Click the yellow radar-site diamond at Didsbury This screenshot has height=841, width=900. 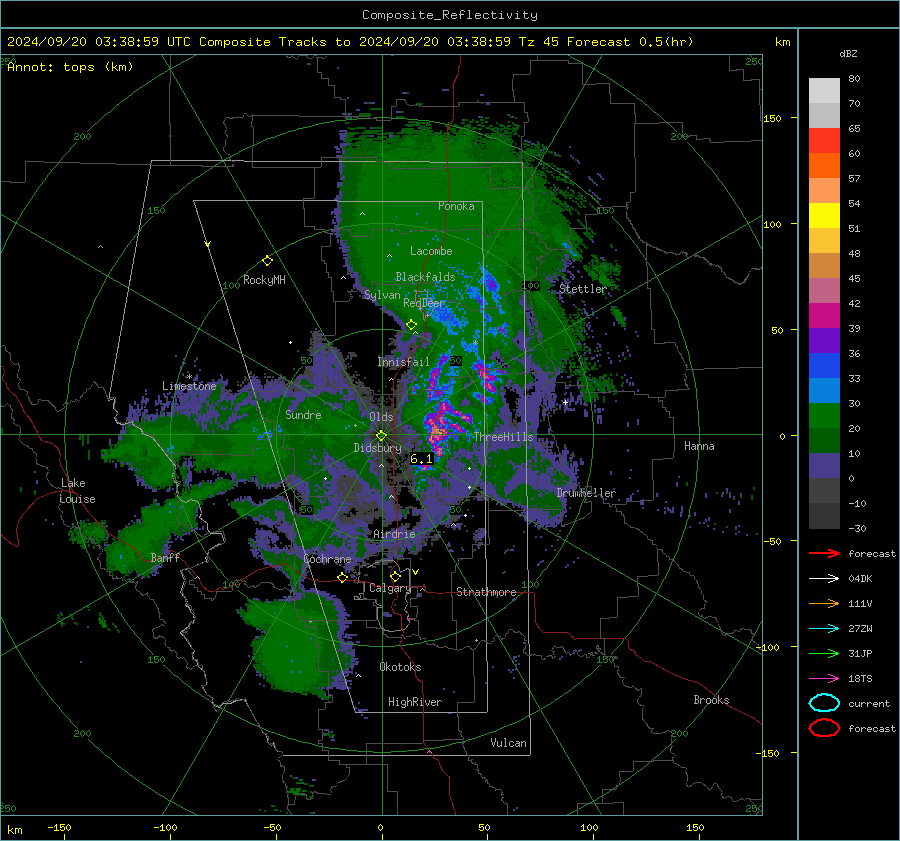381,436
